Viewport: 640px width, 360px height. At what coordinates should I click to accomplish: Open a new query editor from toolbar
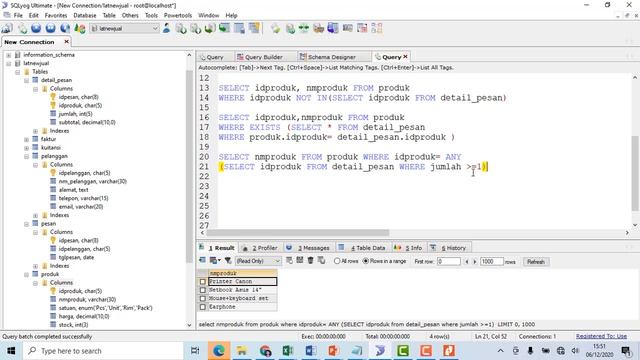click(x=22, y=28)
